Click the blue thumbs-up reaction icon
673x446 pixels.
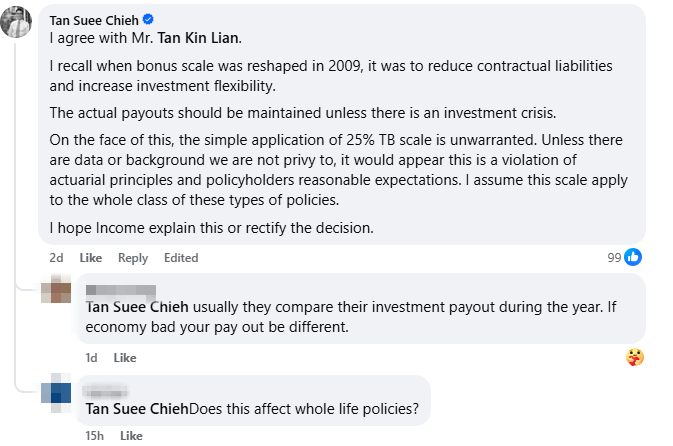tap(633, 257)
